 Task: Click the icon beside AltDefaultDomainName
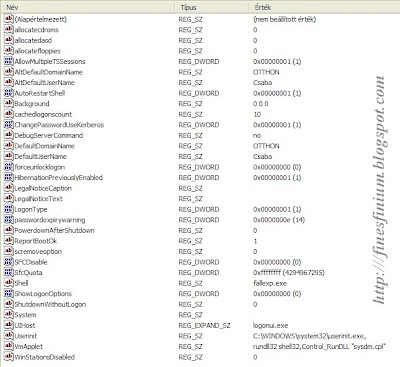[8, 72]
